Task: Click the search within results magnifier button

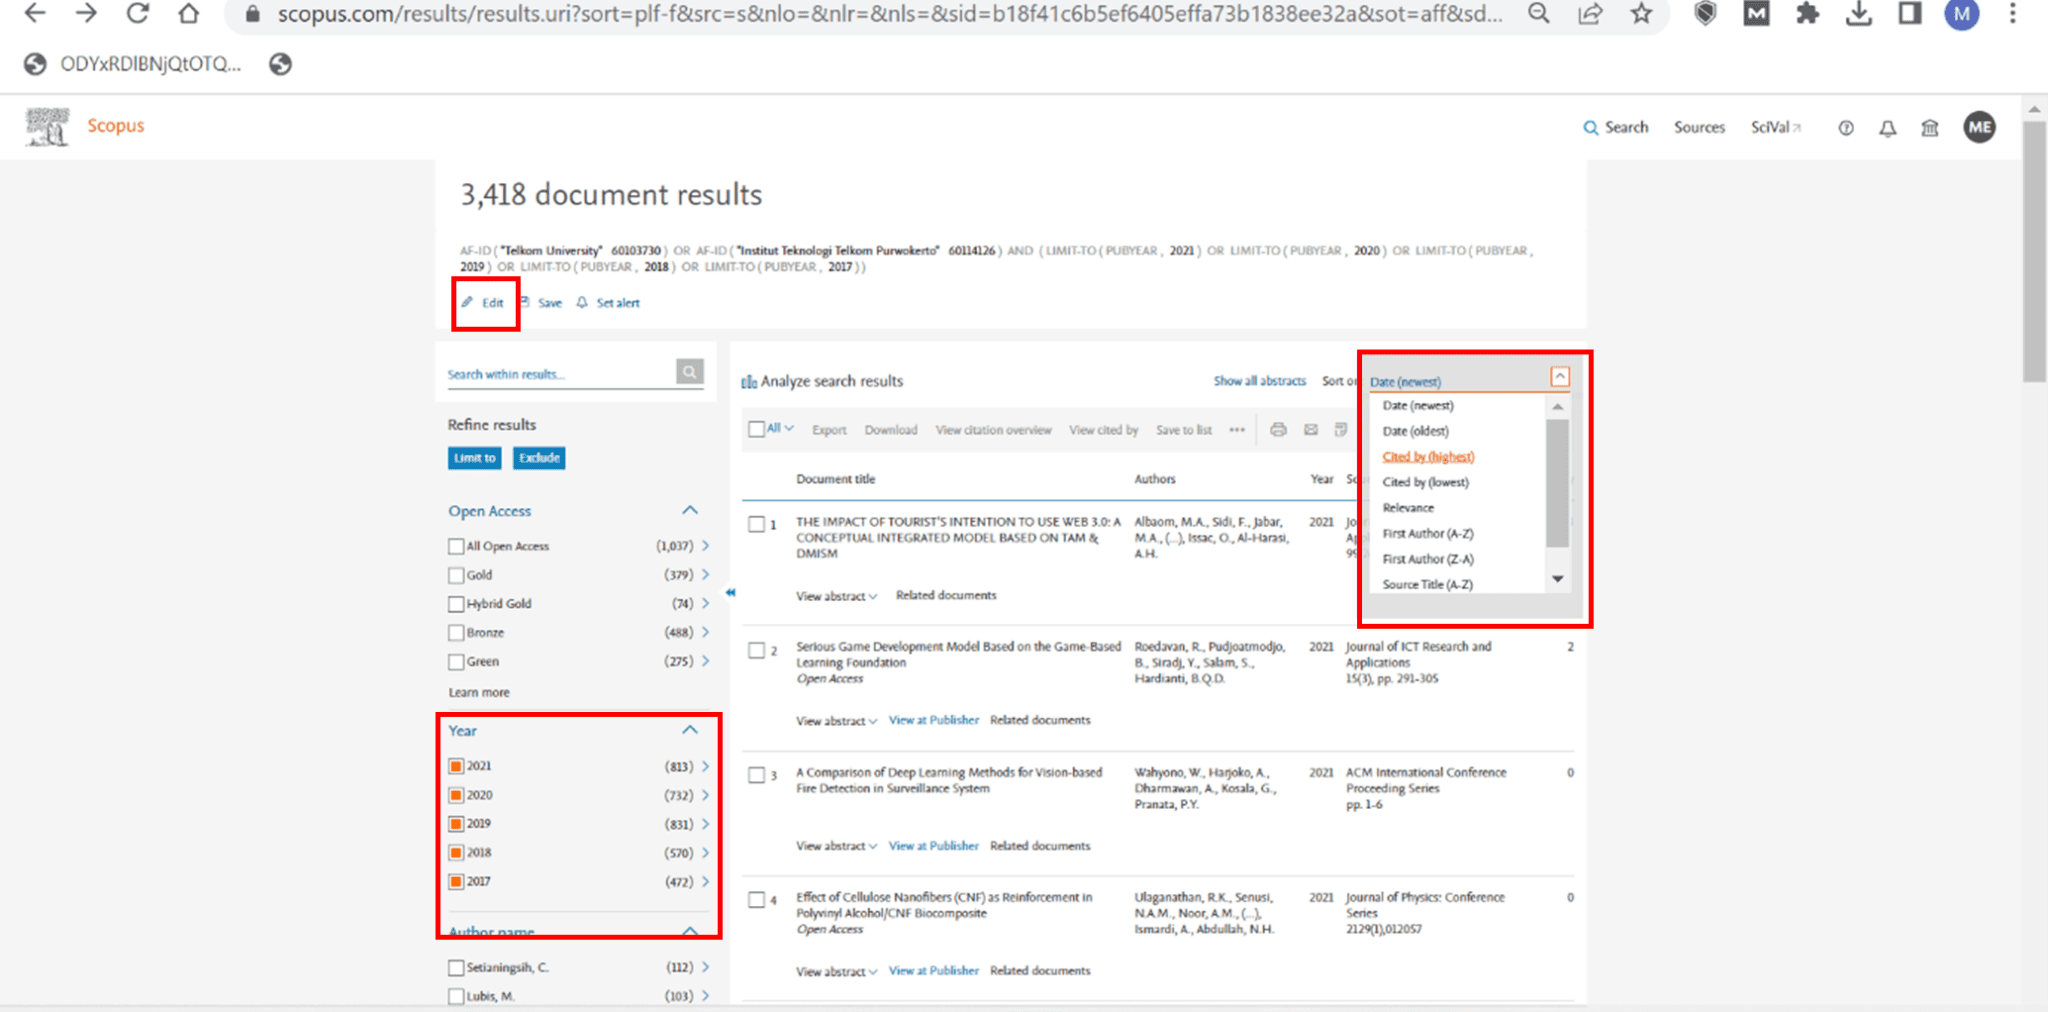Action: (689, 372)
